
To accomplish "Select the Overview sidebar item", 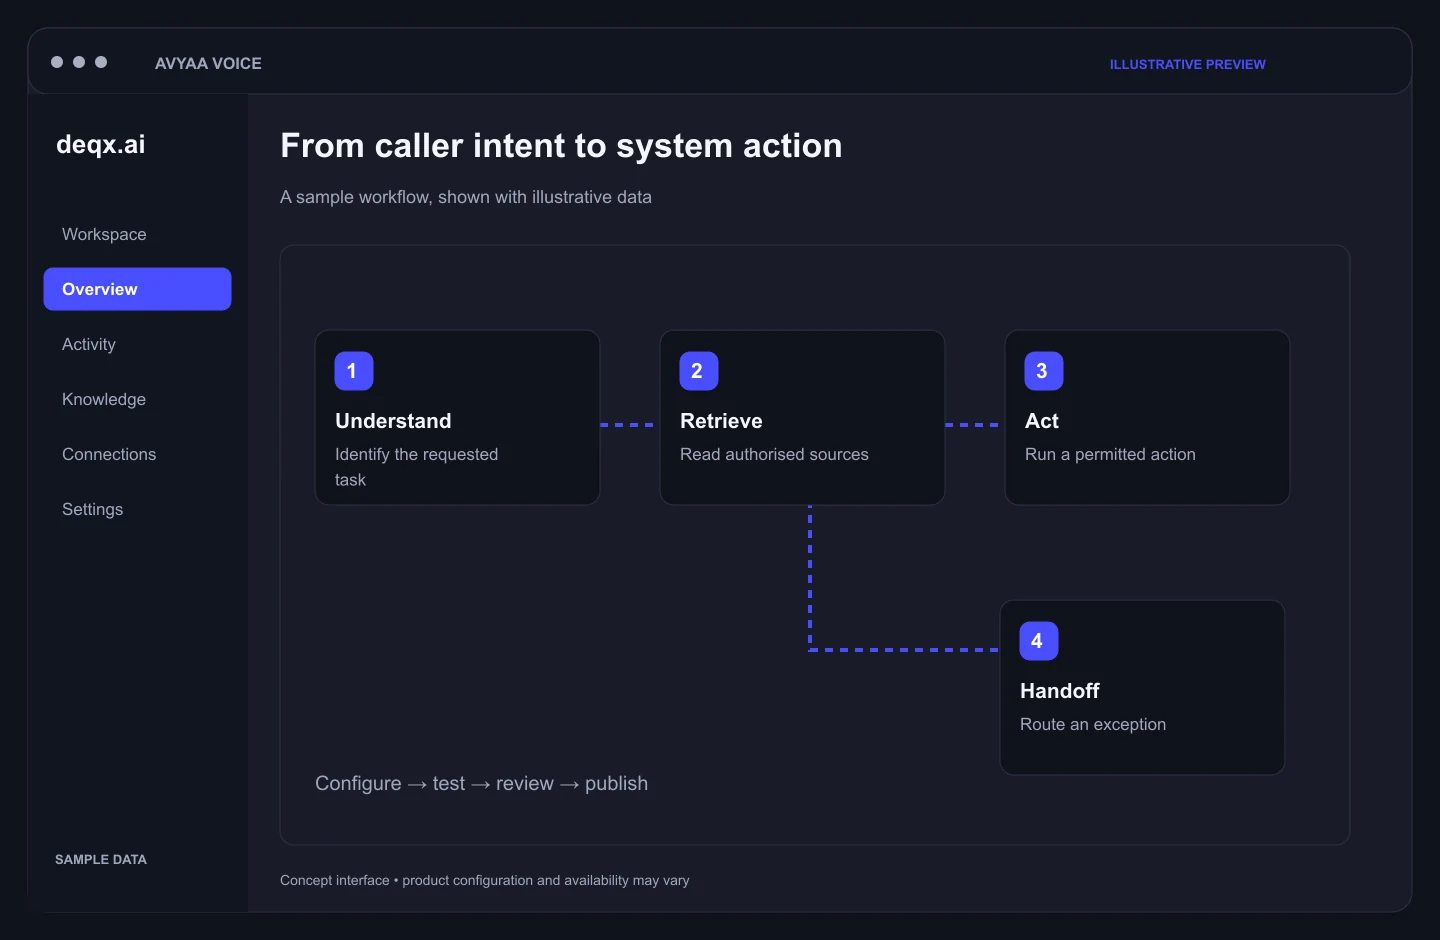I will (x=137, y=289).
